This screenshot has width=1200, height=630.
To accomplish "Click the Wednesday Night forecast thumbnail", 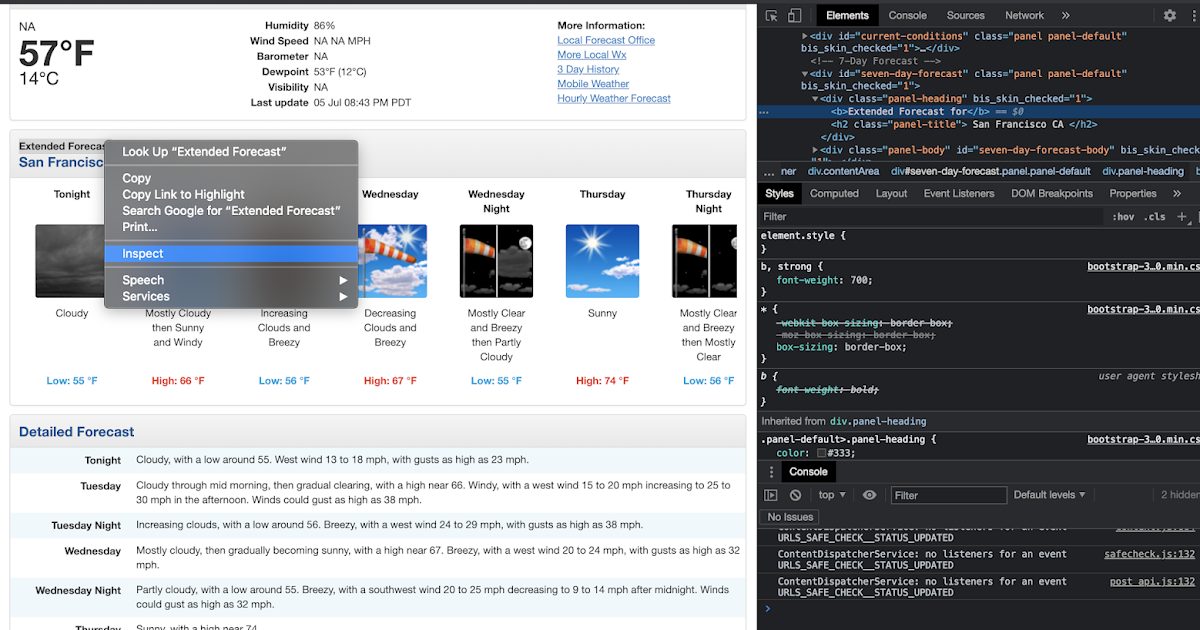I will (x=496, y=260).
